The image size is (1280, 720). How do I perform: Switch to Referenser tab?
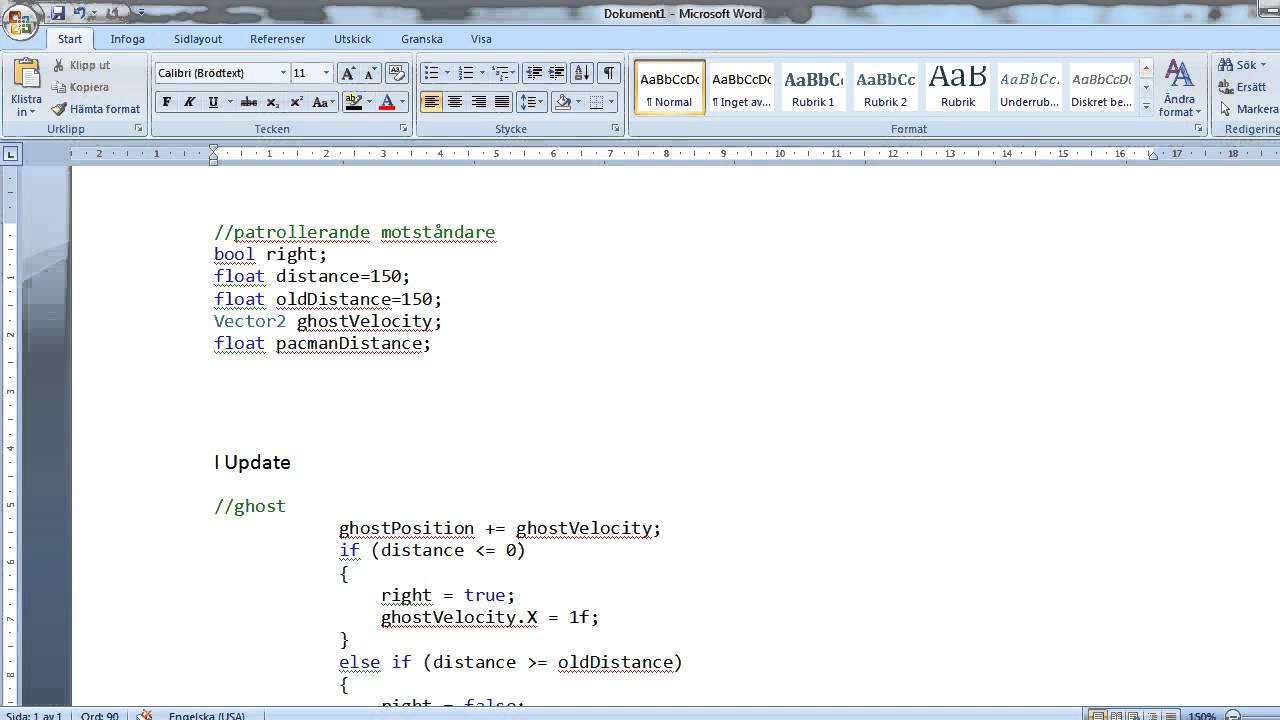[x=278, y=39]
